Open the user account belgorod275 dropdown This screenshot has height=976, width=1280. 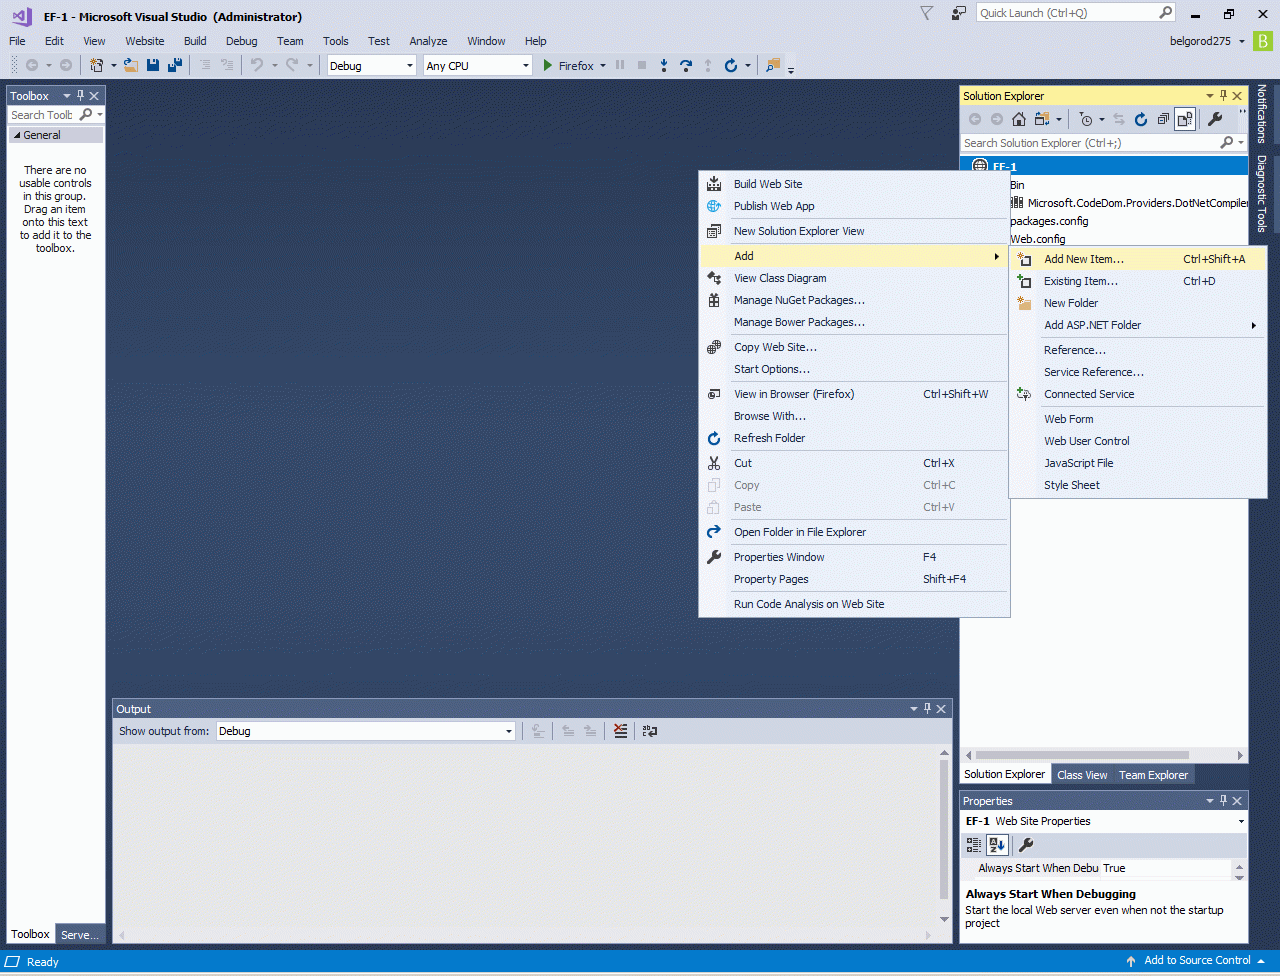(1242, 41)
